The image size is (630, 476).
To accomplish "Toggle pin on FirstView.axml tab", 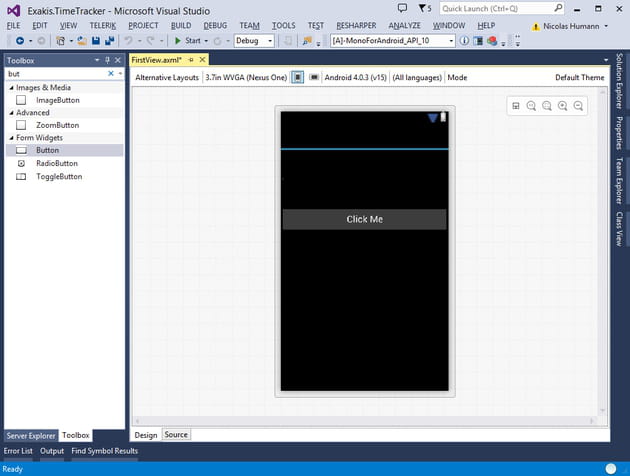I will click(191, 60).
